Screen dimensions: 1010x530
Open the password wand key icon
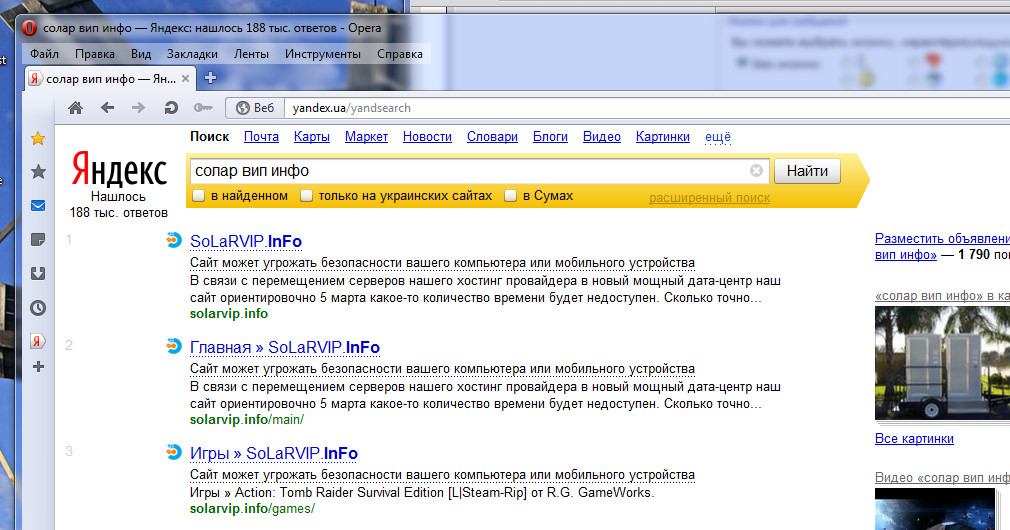(203, 108)
